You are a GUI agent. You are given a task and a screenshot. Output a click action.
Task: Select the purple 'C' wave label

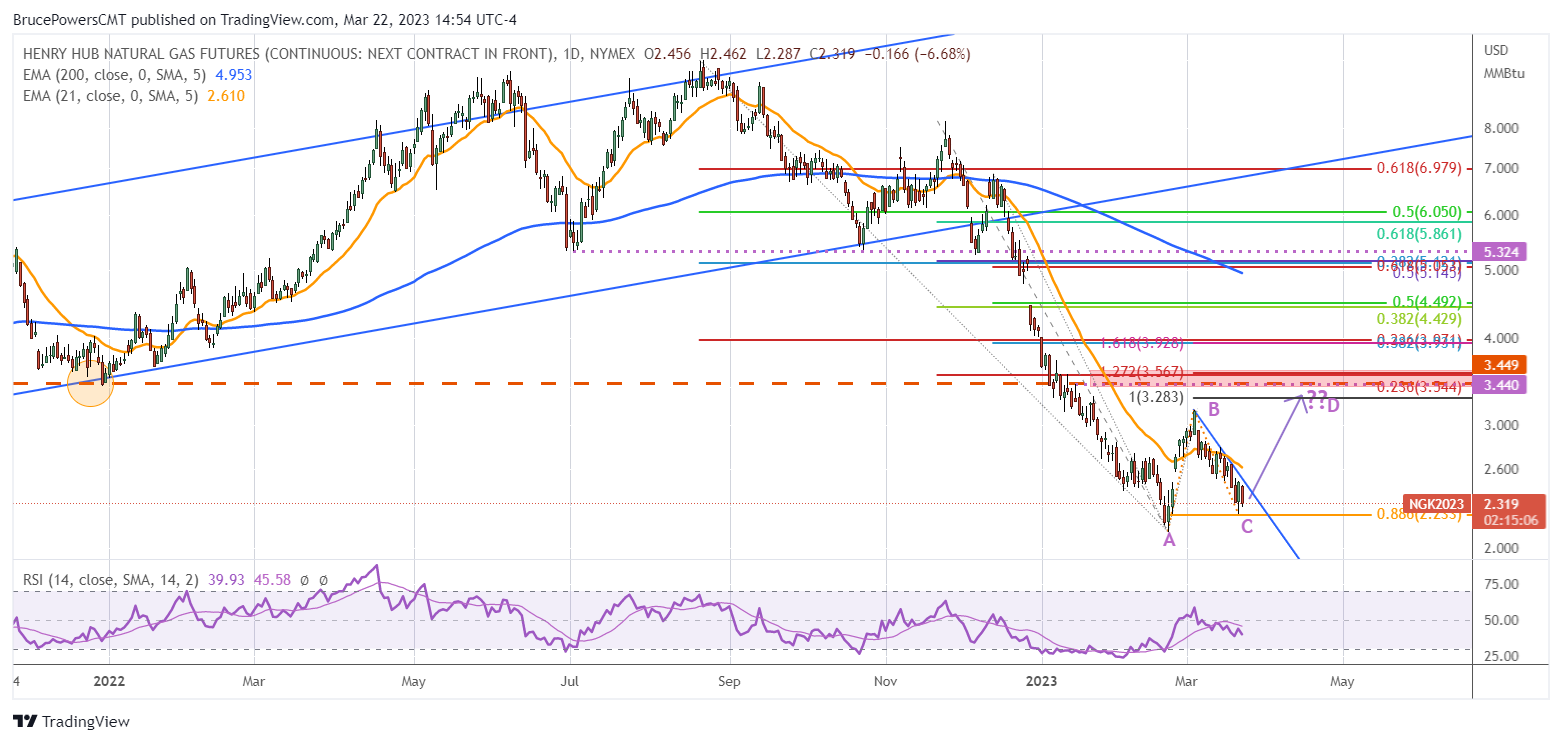pos(1247,526)
